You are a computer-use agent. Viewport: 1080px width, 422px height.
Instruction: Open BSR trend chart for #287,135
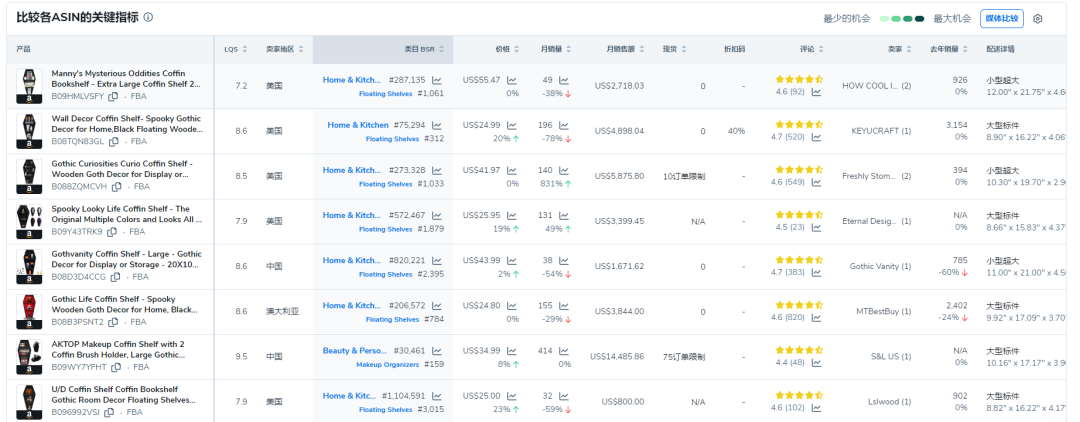pos(436,80)
